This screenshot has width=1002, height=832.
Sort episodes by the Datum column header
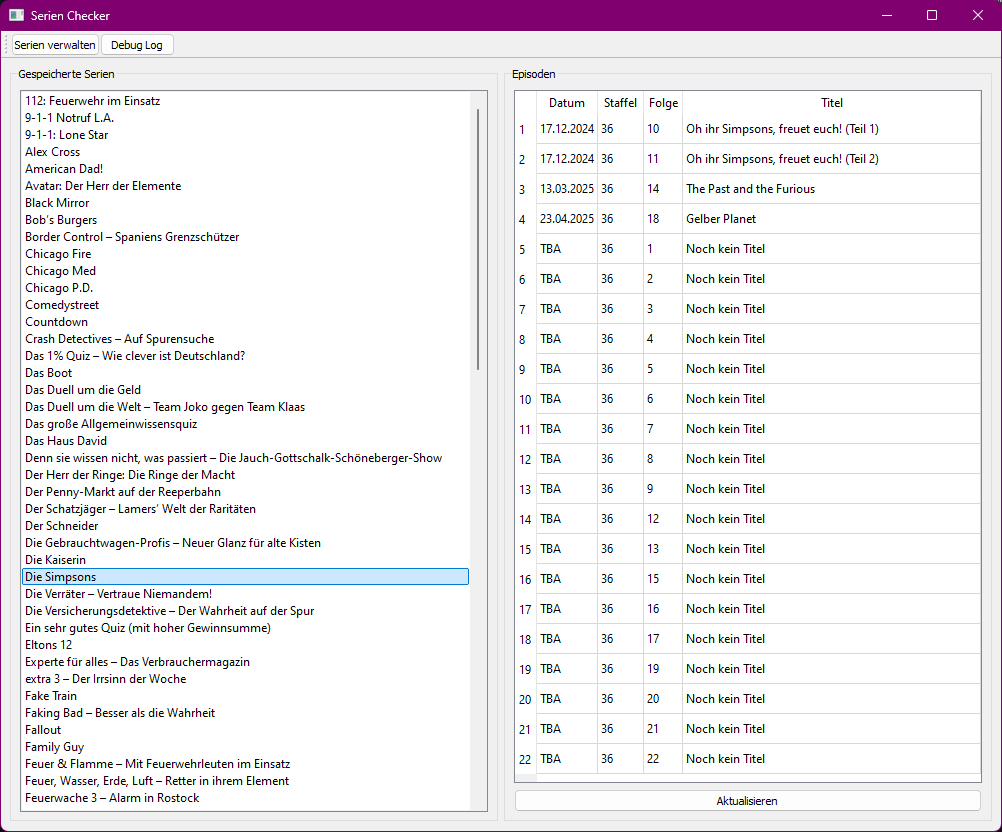567,103
